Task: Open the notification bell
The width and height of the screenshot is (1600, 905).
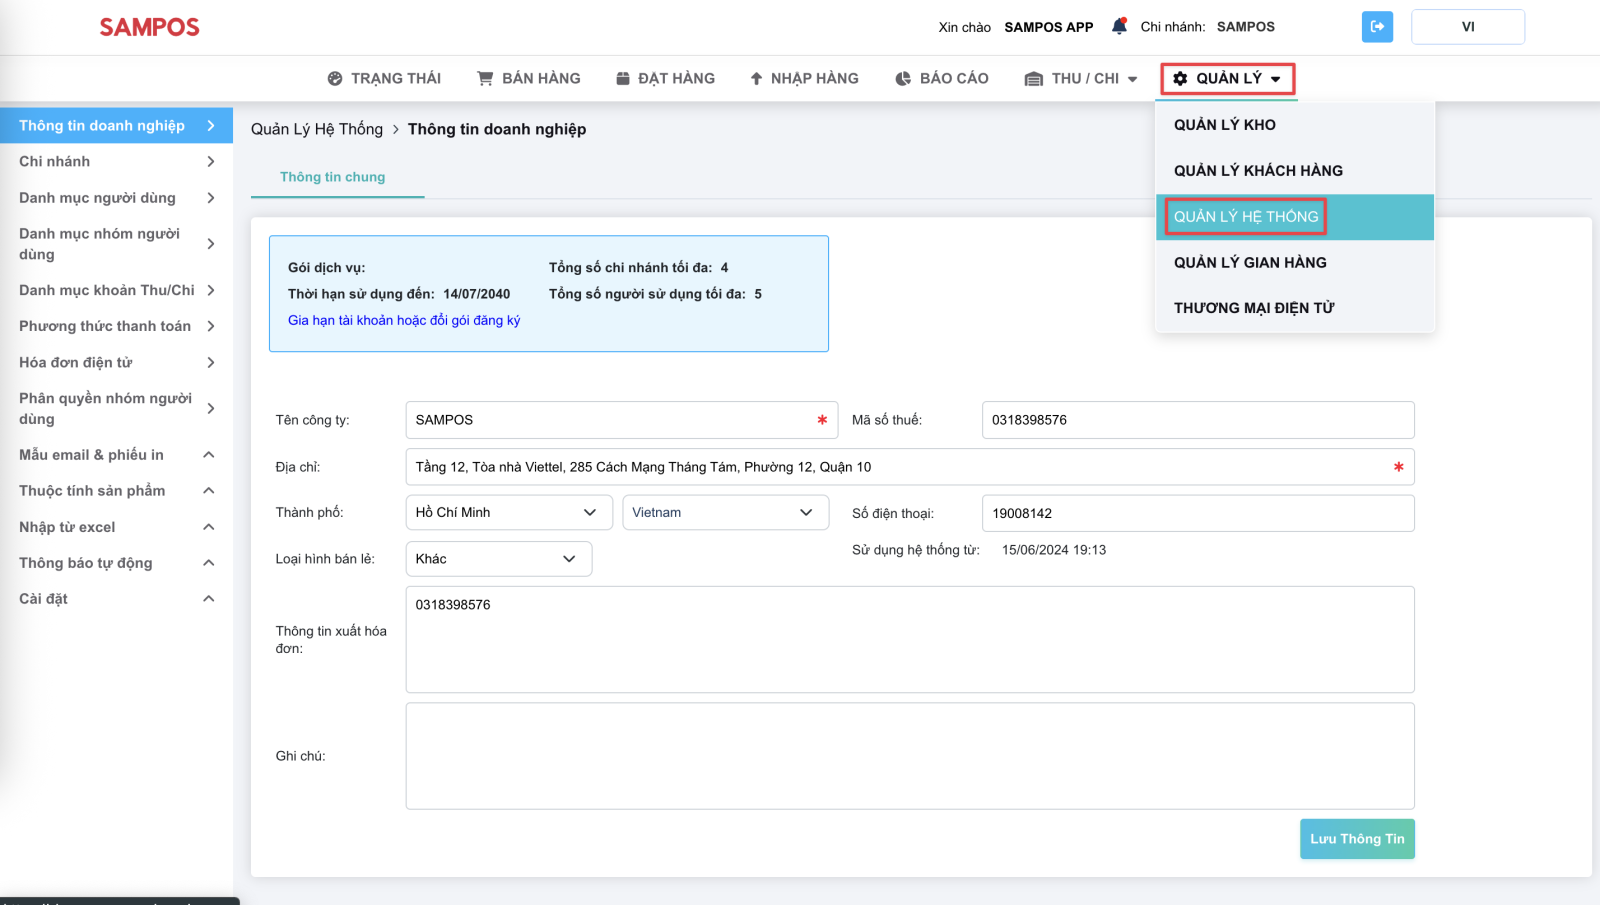Action: tap(1119, 27)
